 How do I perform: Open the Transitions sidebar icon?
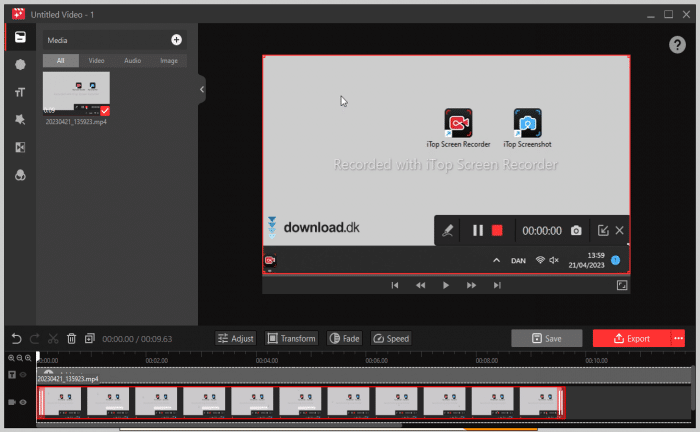(x=20, y=147)
